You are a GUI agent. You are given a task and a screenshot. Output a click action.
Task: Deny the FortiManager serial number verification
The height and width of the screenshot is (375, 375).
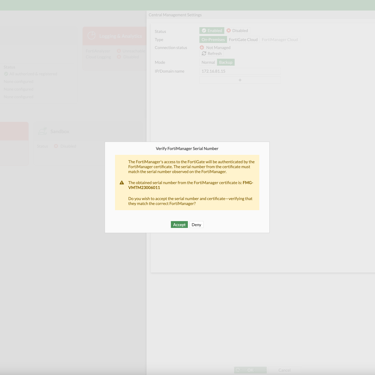[196, 225]
